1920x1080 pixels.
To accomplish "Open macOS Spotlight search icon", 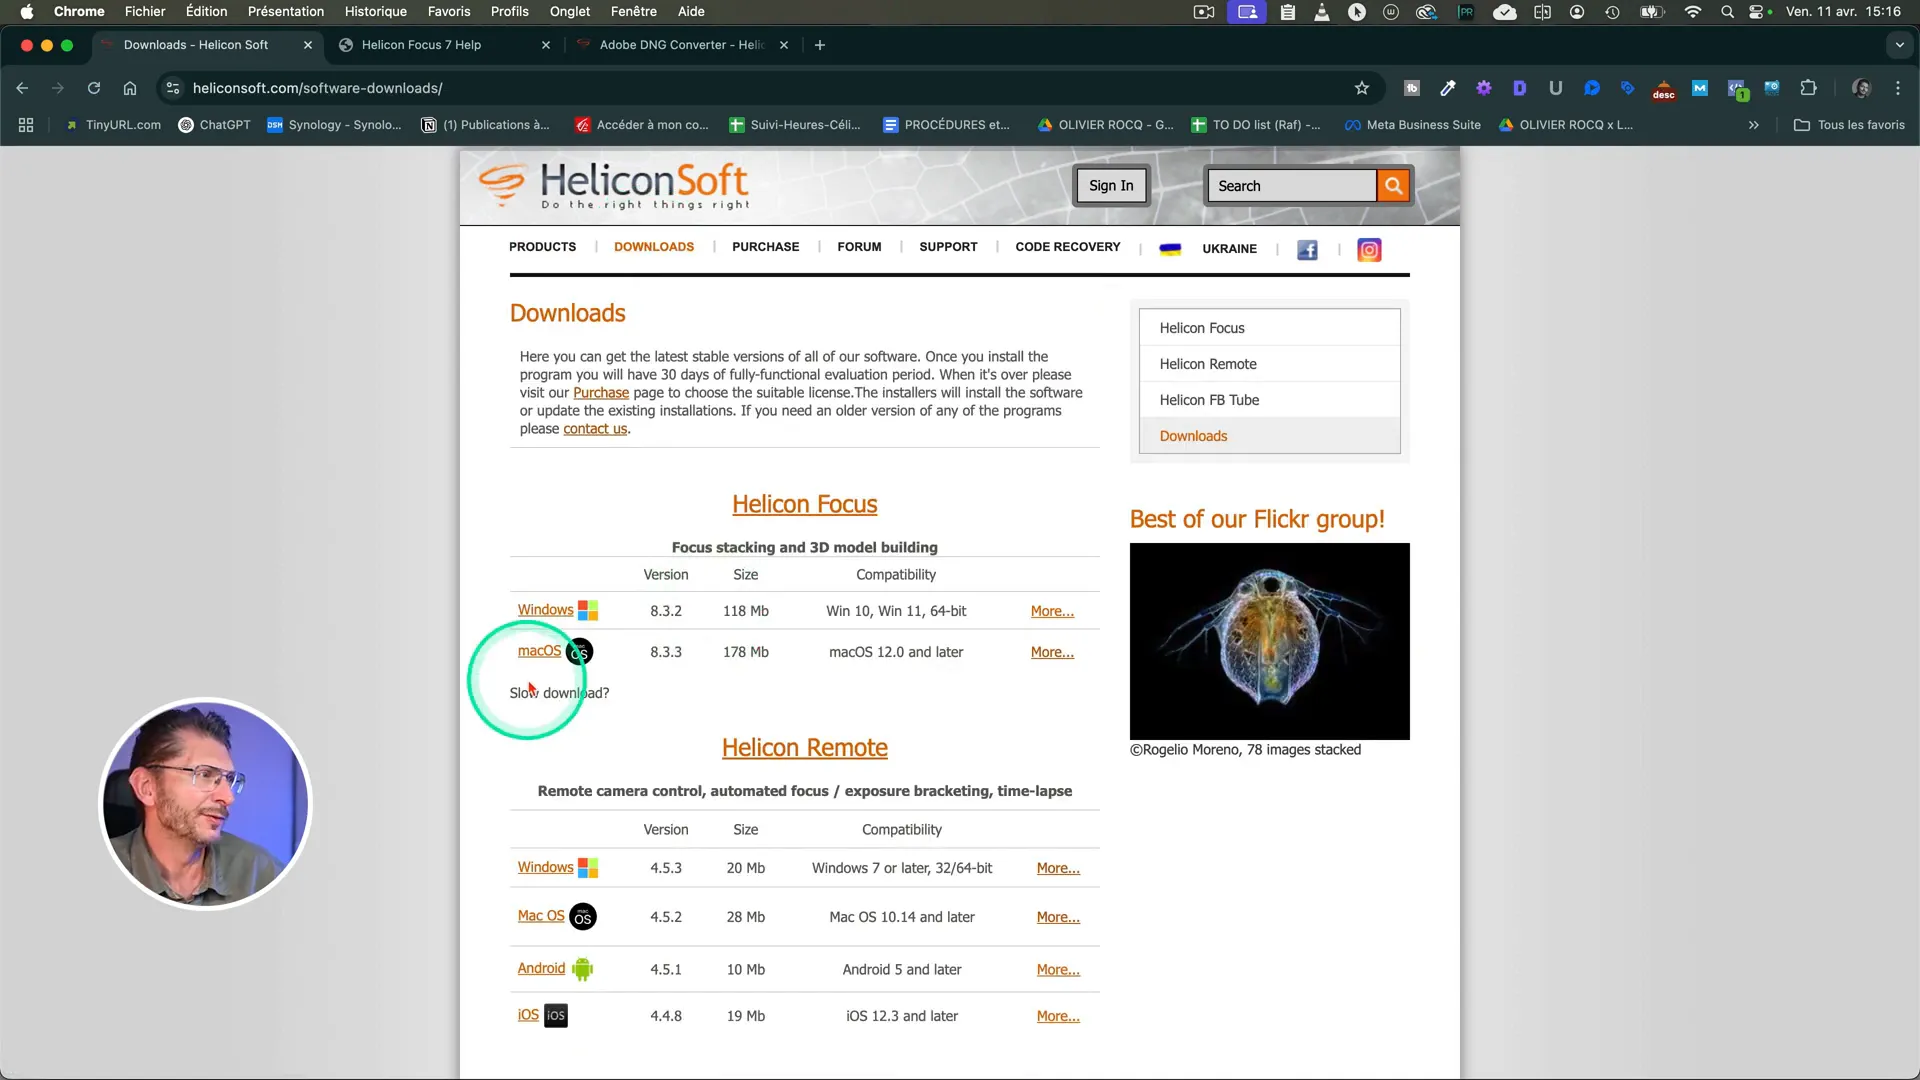I will 1727,12.
